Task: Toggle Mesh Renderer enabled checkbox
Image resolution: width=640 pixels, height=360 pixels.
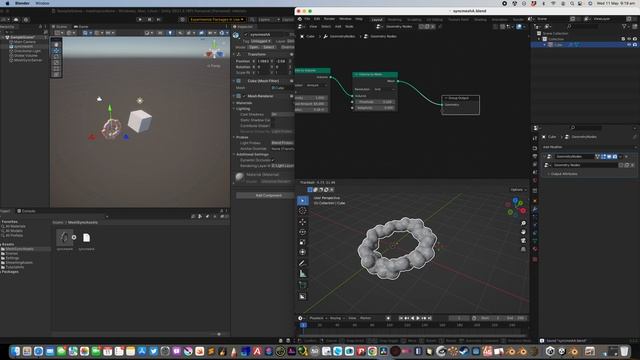Action: tap(244, 96)
